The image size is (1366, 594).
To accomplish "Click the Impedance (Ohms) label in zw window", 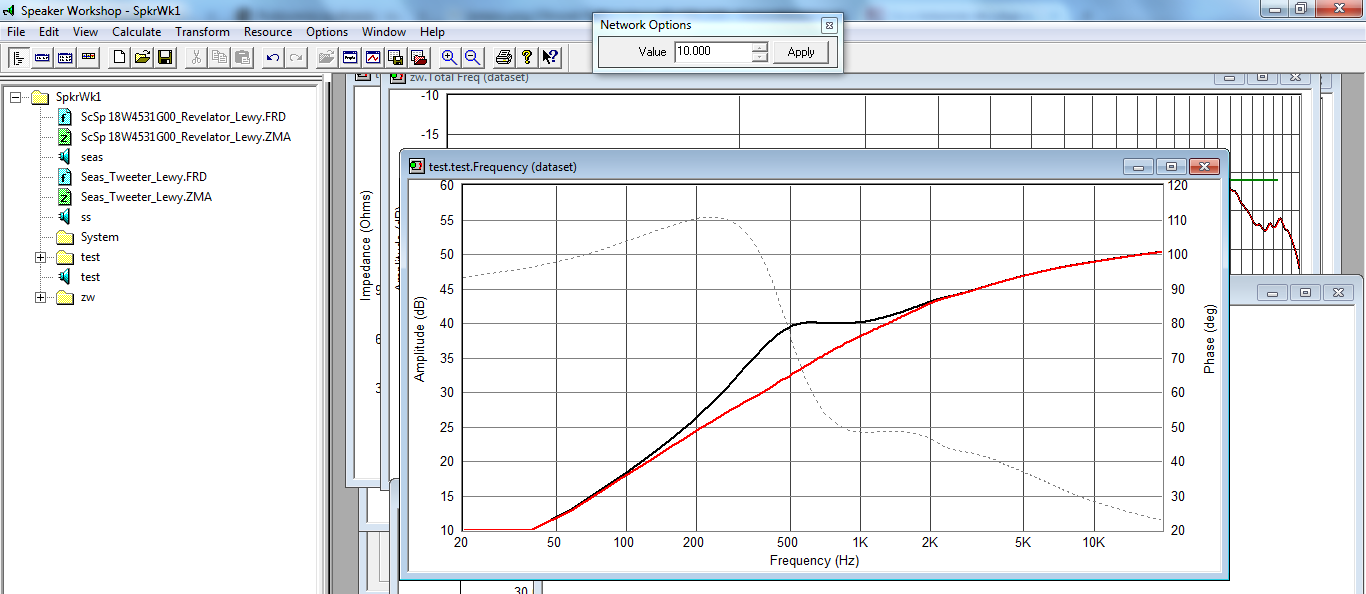I will coord(366,246).
